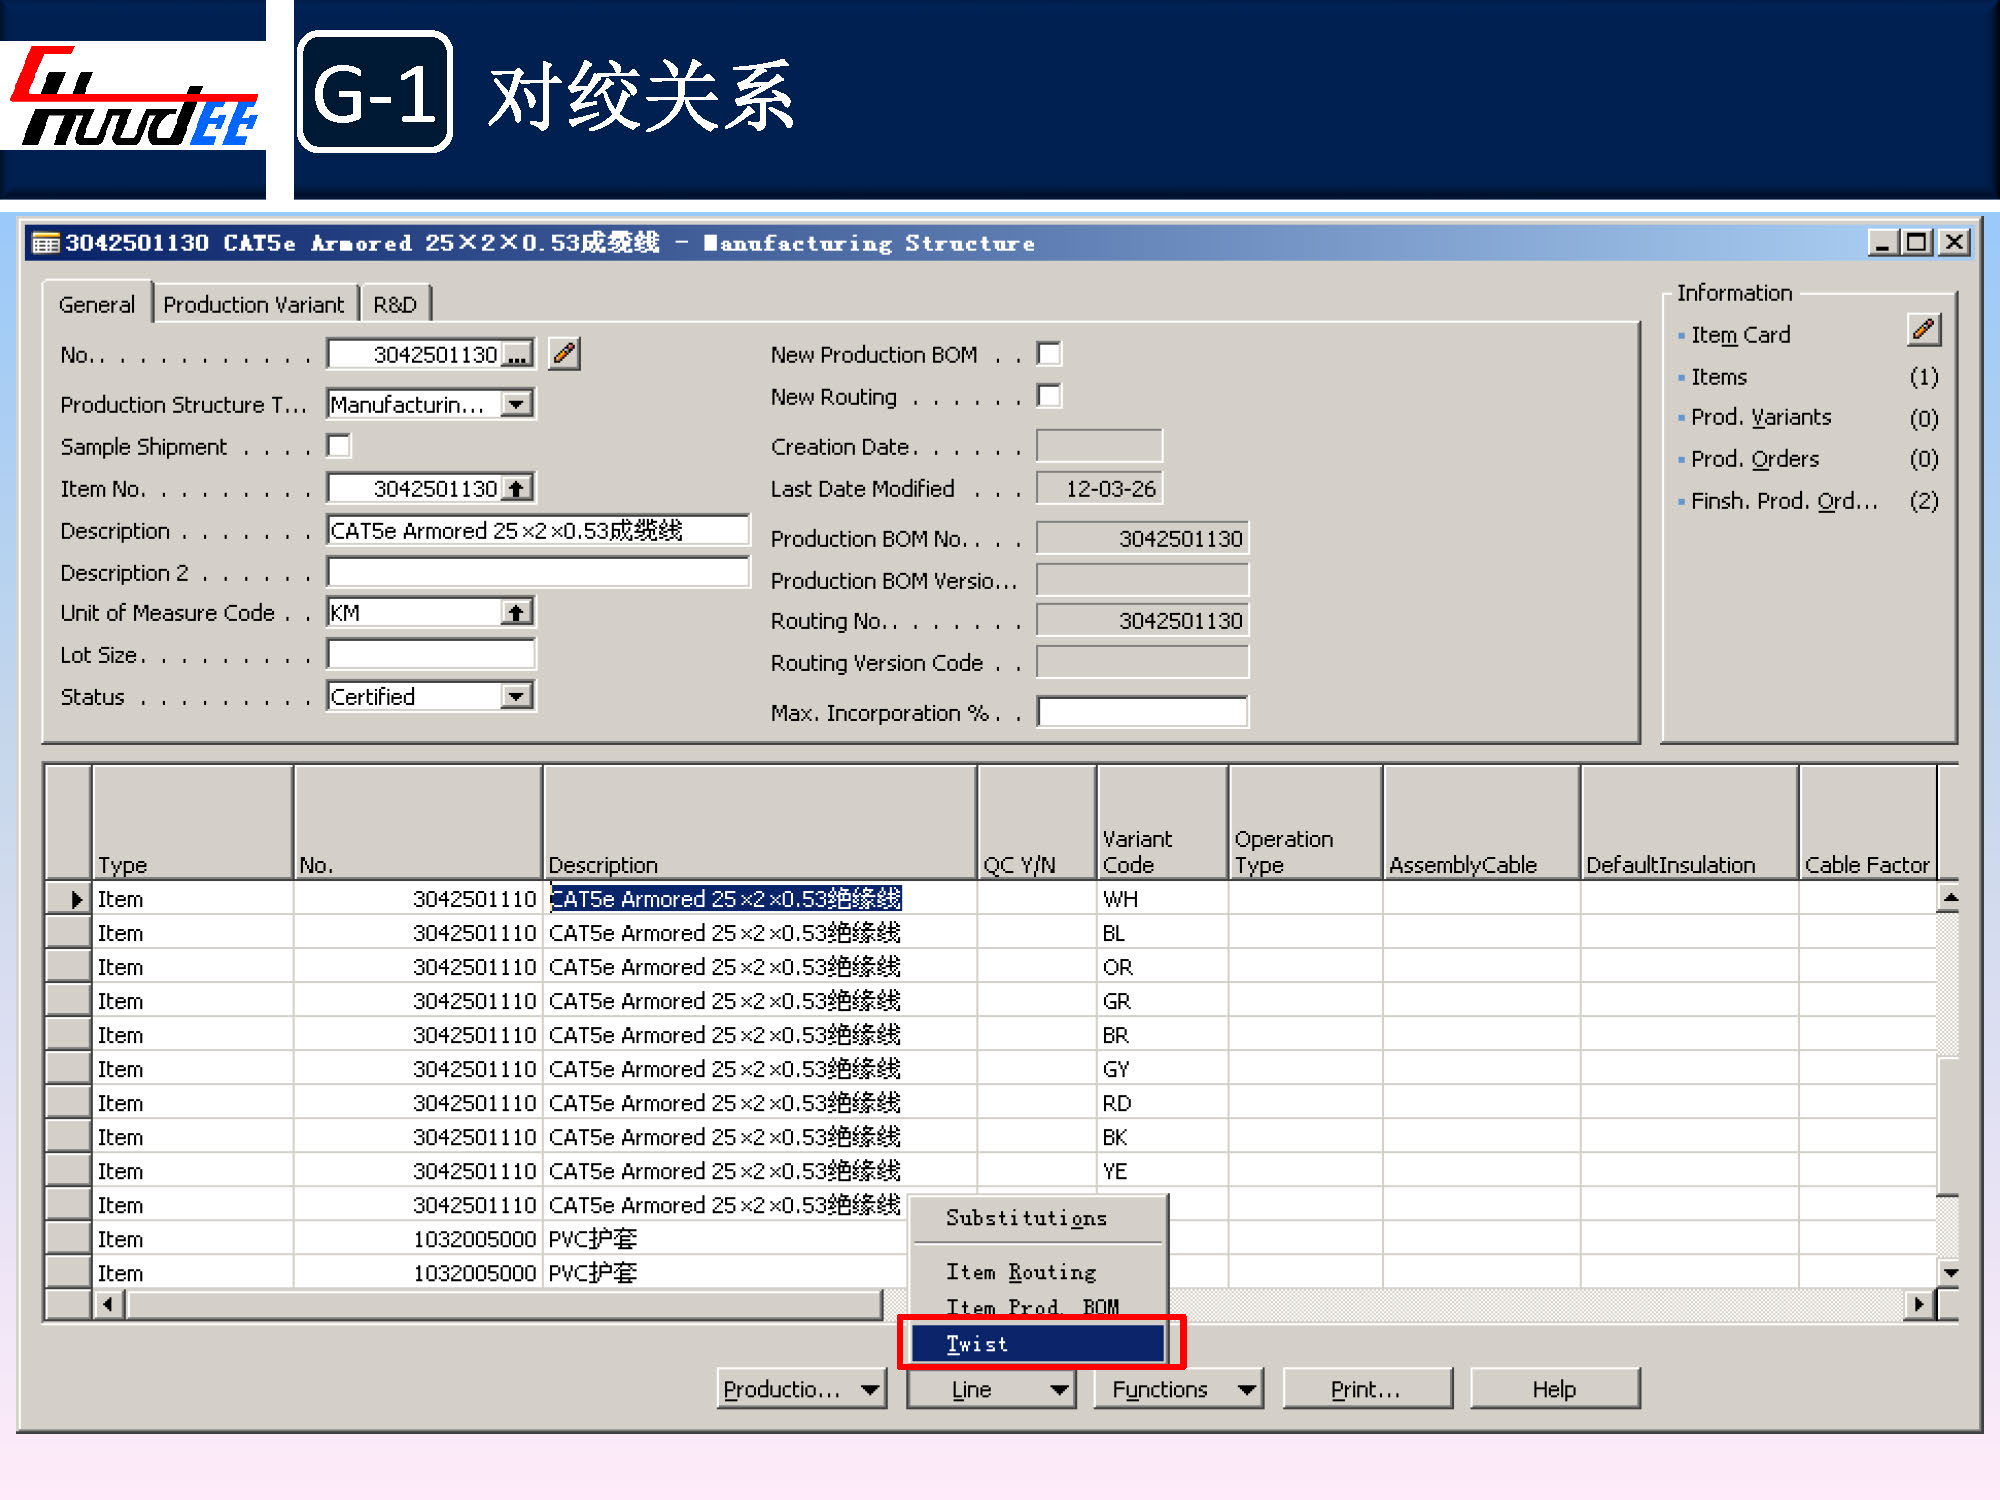The image size is (2000, 1500).
Task: Open the Status dropdown showing Certified
Action: point(516,696)
